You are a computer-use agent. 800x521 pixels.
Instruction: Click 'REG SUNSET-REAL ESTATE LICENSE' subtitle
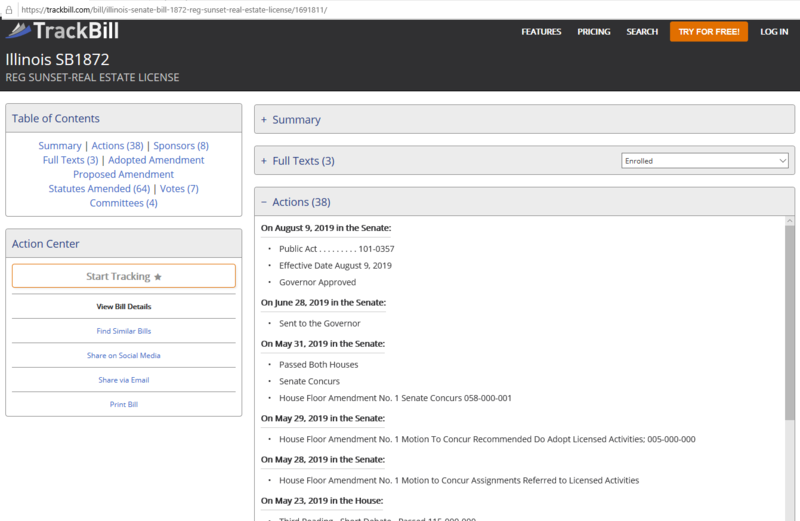tap(92, 78)
